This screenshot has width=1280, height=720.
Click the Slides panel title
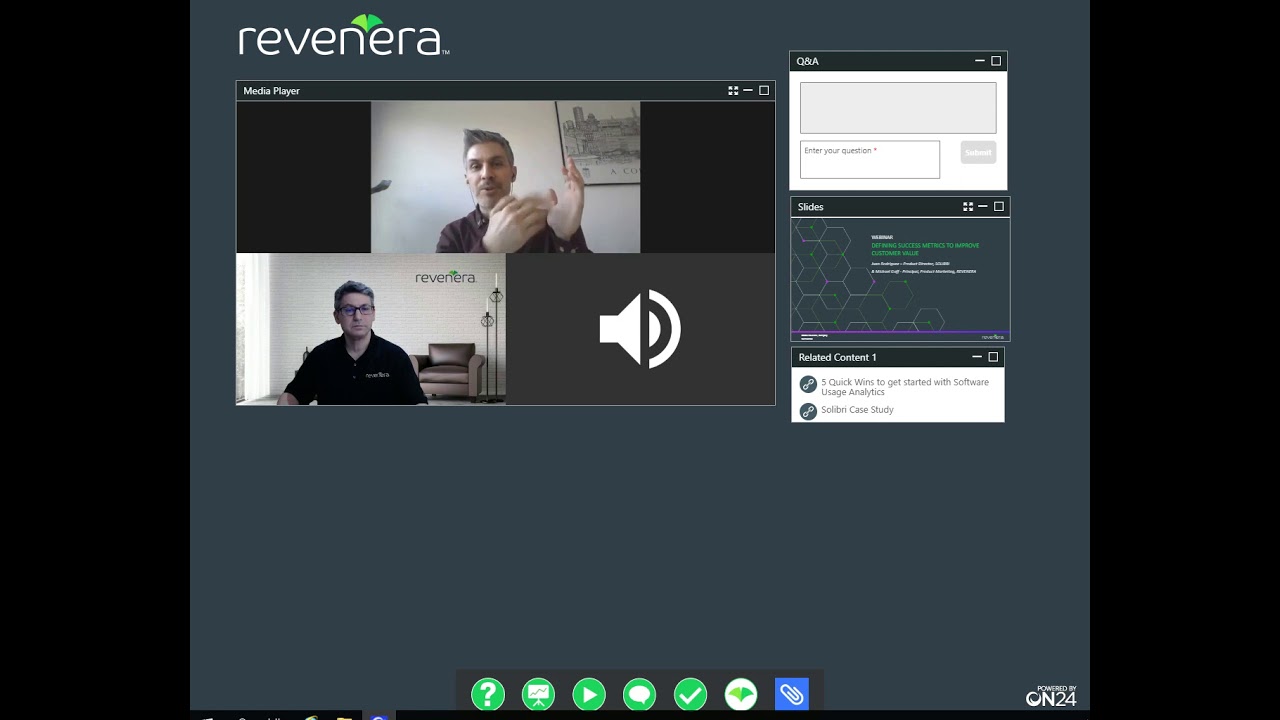pyautogui.click(x=811, y=207)
